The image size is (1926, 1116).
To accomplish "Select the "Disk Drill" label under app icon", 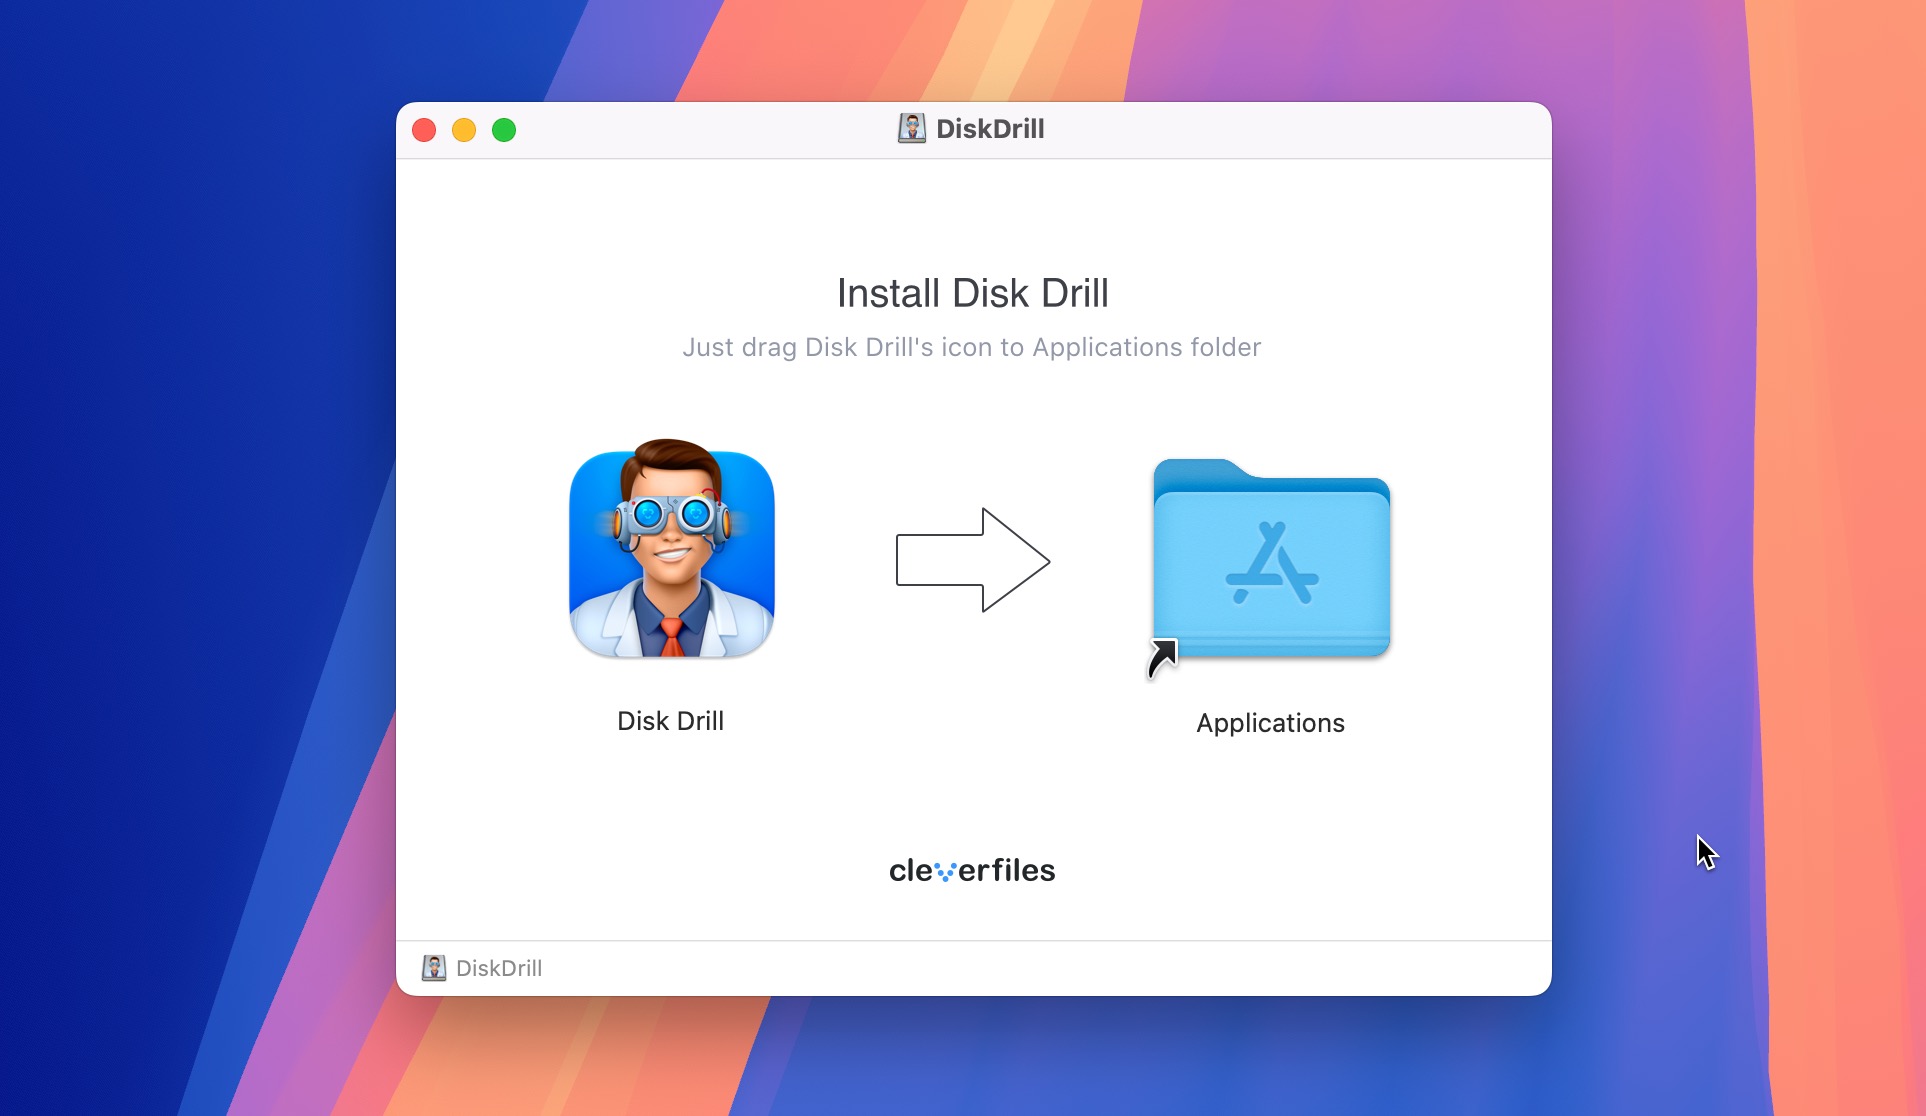I will pos(670,721).
